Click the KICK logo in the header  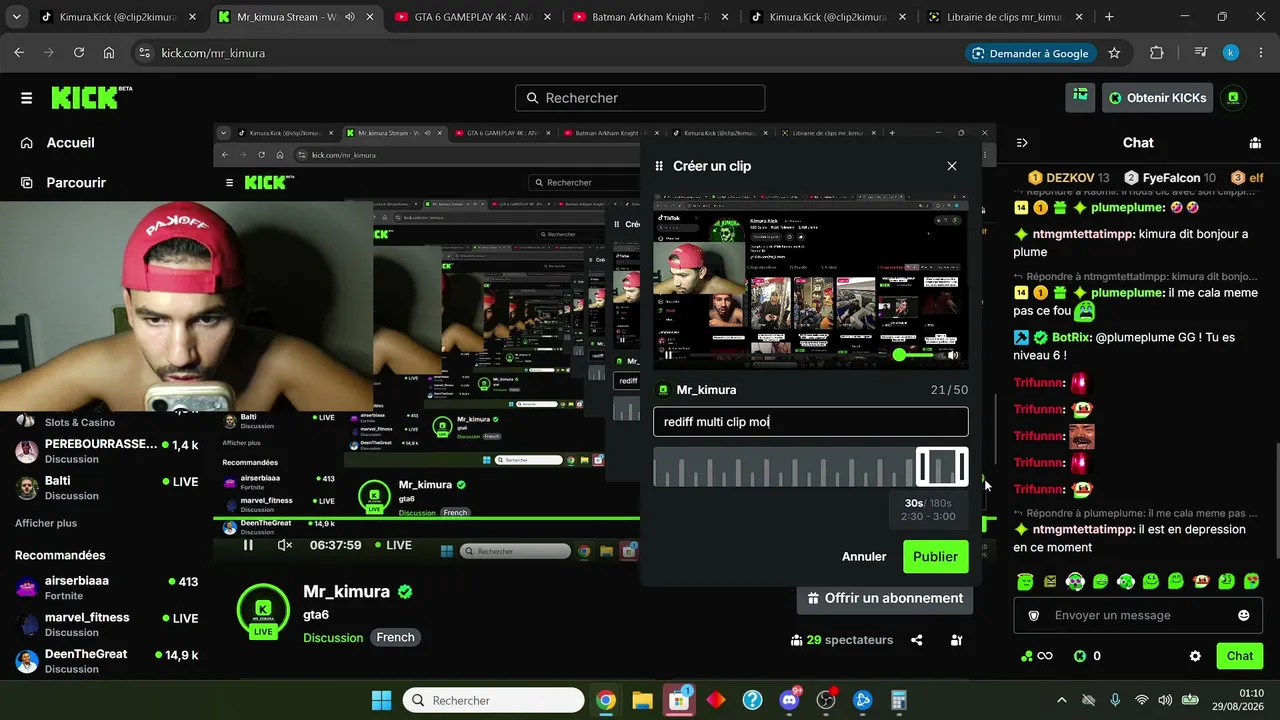pos(91,97)
